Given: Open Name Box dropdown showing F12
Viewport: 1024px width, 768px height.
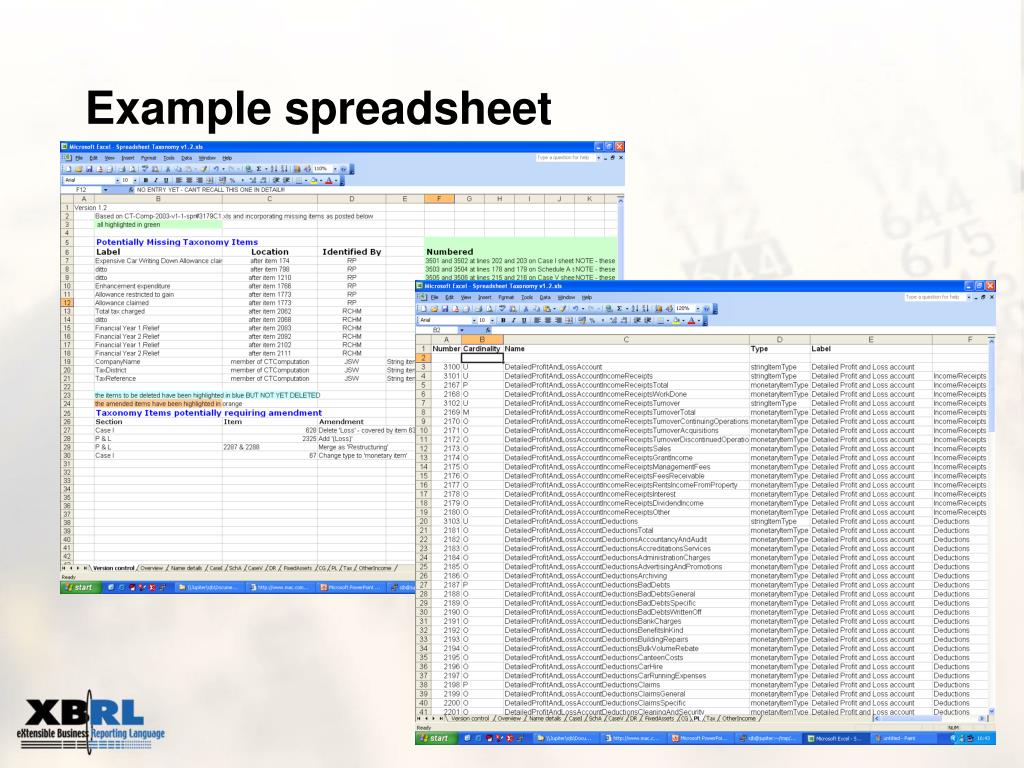Looking at the screenshot, I should tap(106, 189).
